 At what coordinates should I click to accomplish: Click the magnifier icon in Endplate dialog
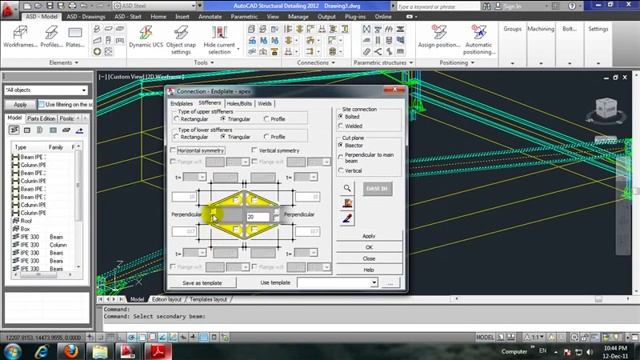click(347, 188)
